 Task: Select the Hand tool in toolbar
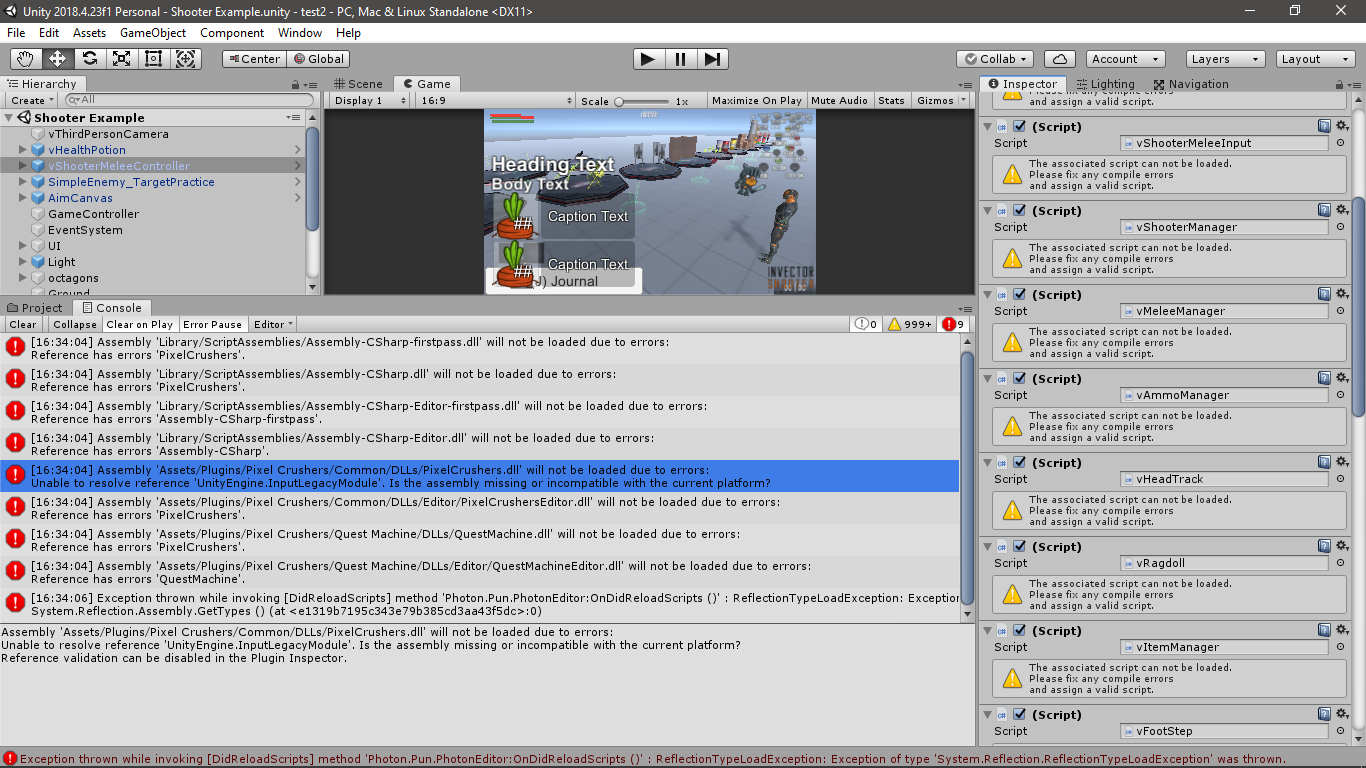click(x=26, y=59)
